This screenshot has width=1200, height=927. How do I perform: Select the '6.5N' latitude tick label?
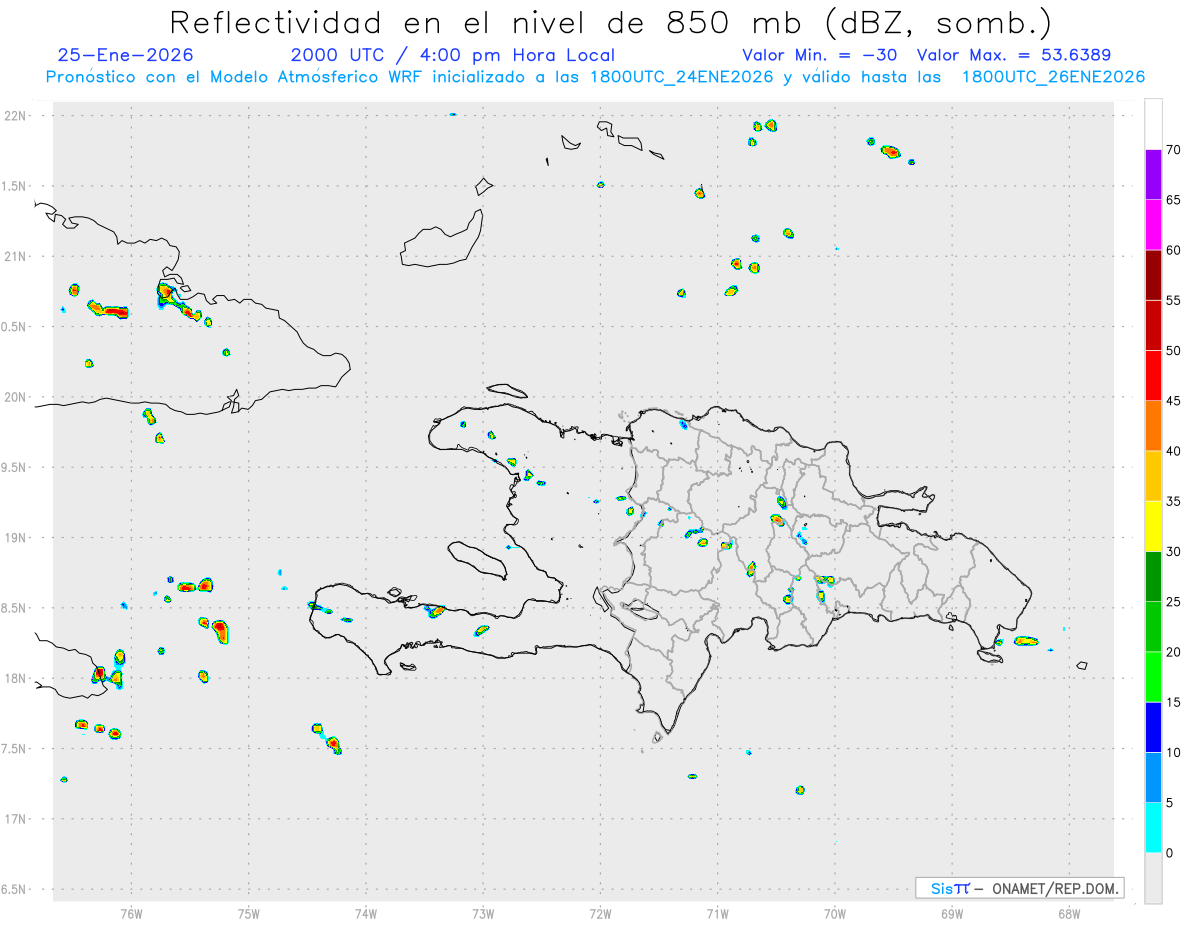tap(14, 890)
